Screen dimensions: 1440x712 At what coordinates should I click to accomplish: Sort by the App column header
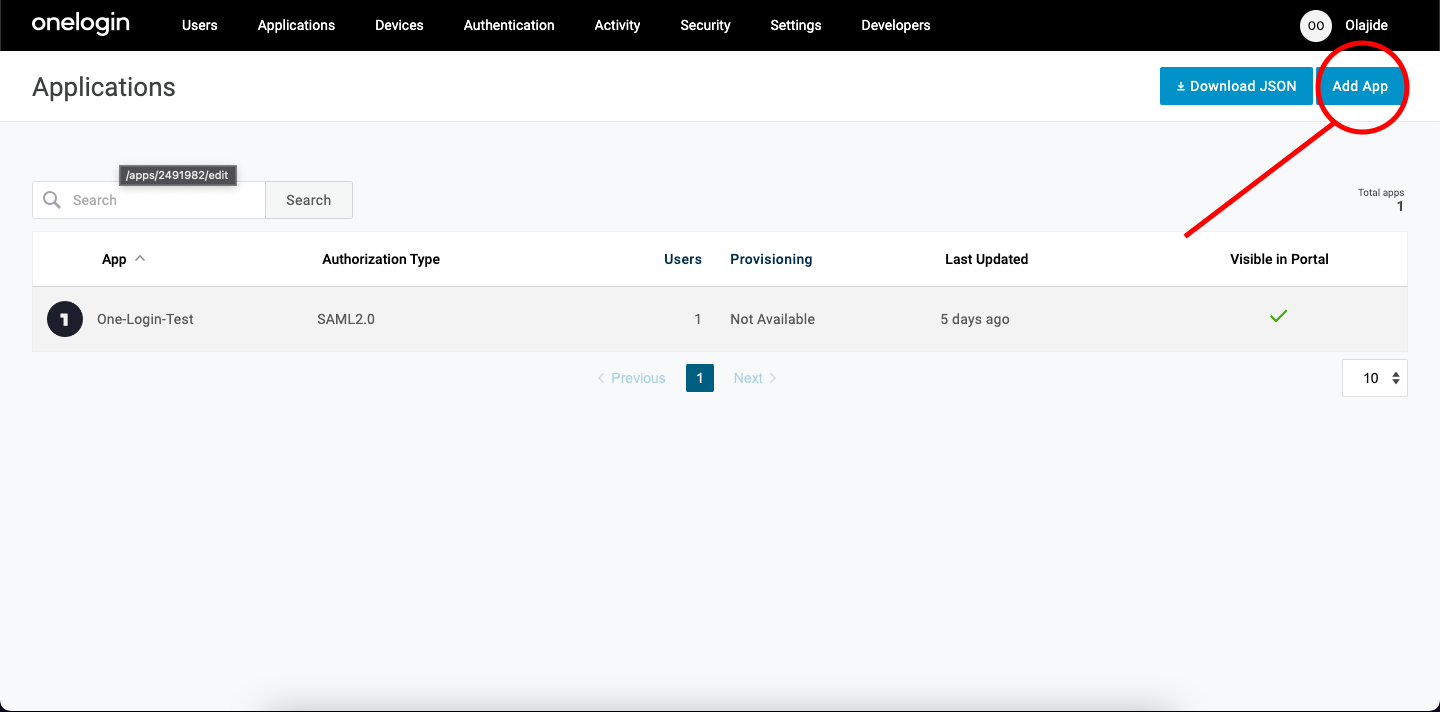click(114, 259)
